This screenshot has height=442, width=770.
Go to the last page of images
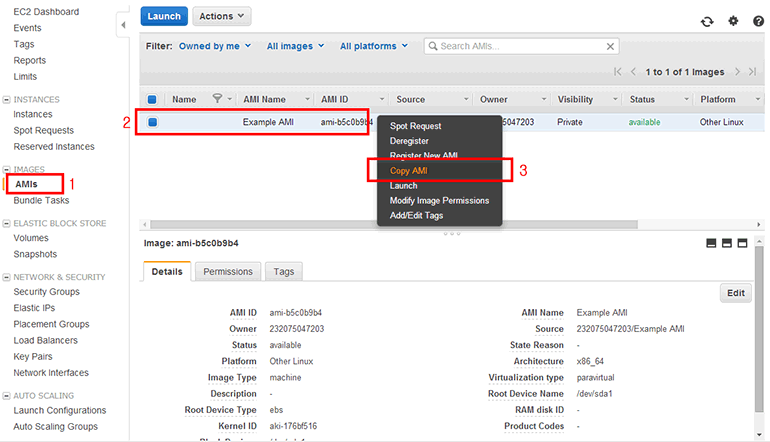click(751, 72)
